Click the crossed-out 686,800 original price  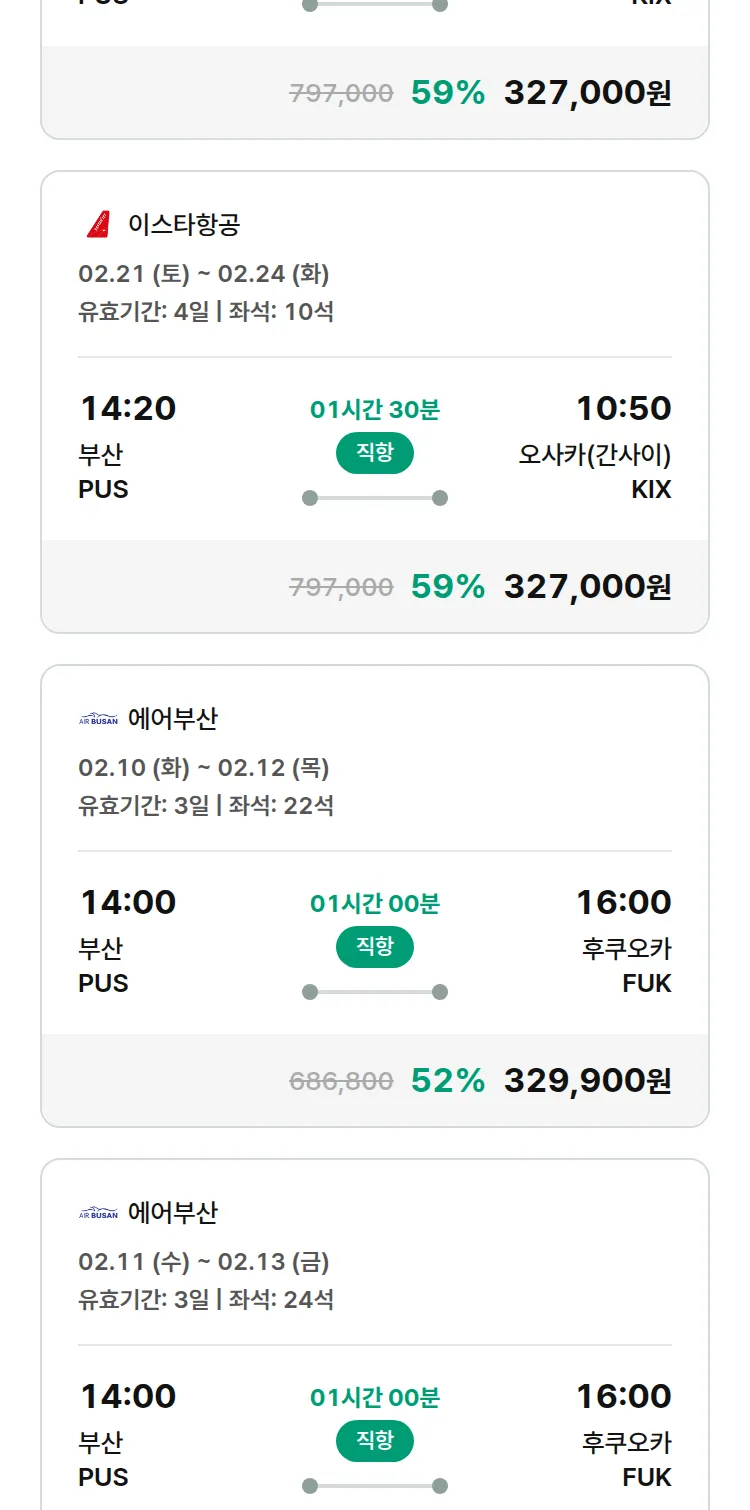pos(341,1081)
